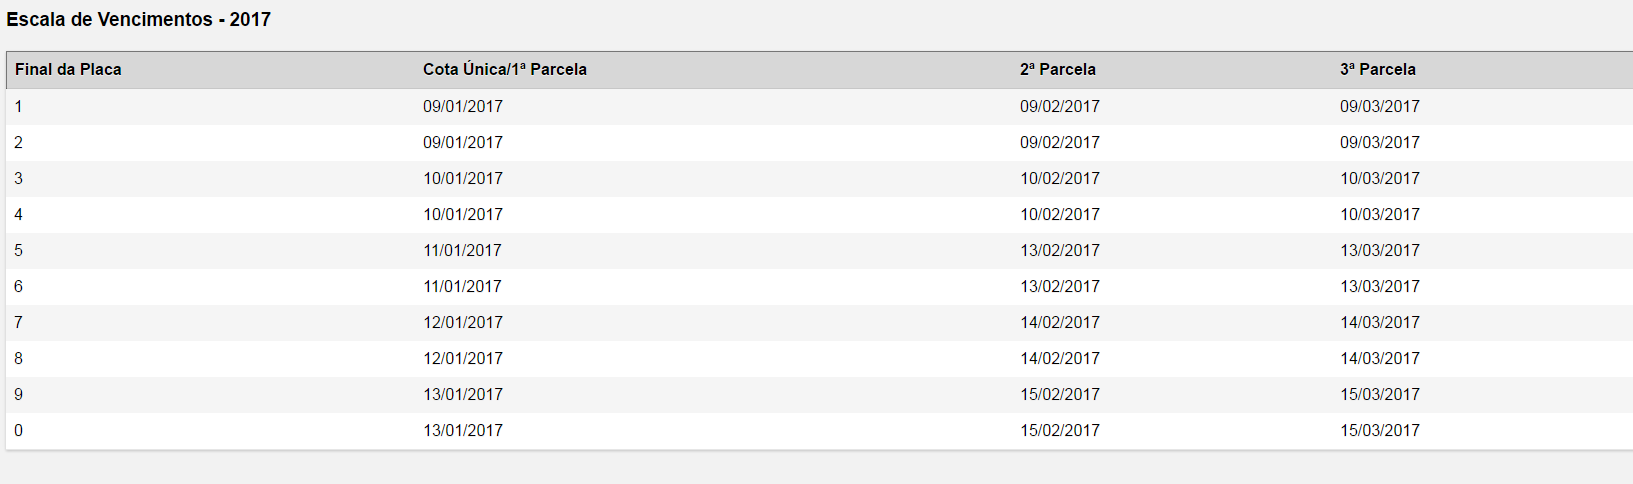Select the 15/02/2017 date in row 0
1633x484 pixels.
(x=1060, y=430)
